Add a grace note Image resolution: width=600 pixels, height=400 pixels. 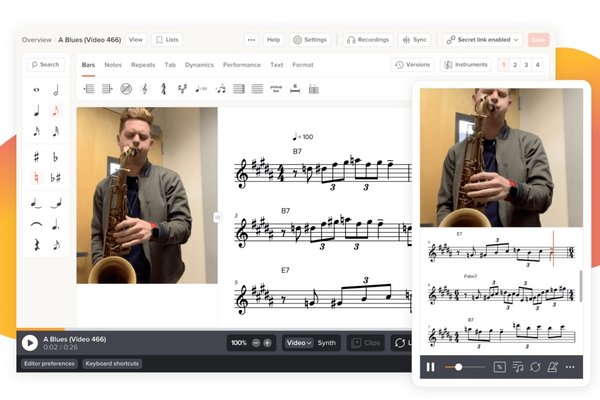(x=56, y=245)
